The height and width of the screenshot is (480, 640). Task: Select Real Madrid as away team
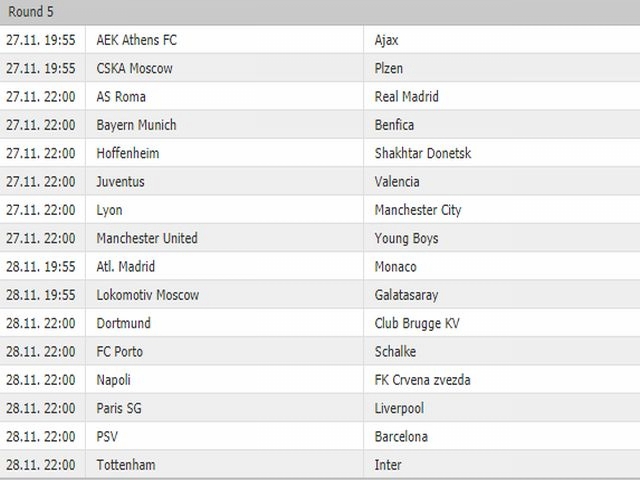pyautogui.click(x=407, y=96)
